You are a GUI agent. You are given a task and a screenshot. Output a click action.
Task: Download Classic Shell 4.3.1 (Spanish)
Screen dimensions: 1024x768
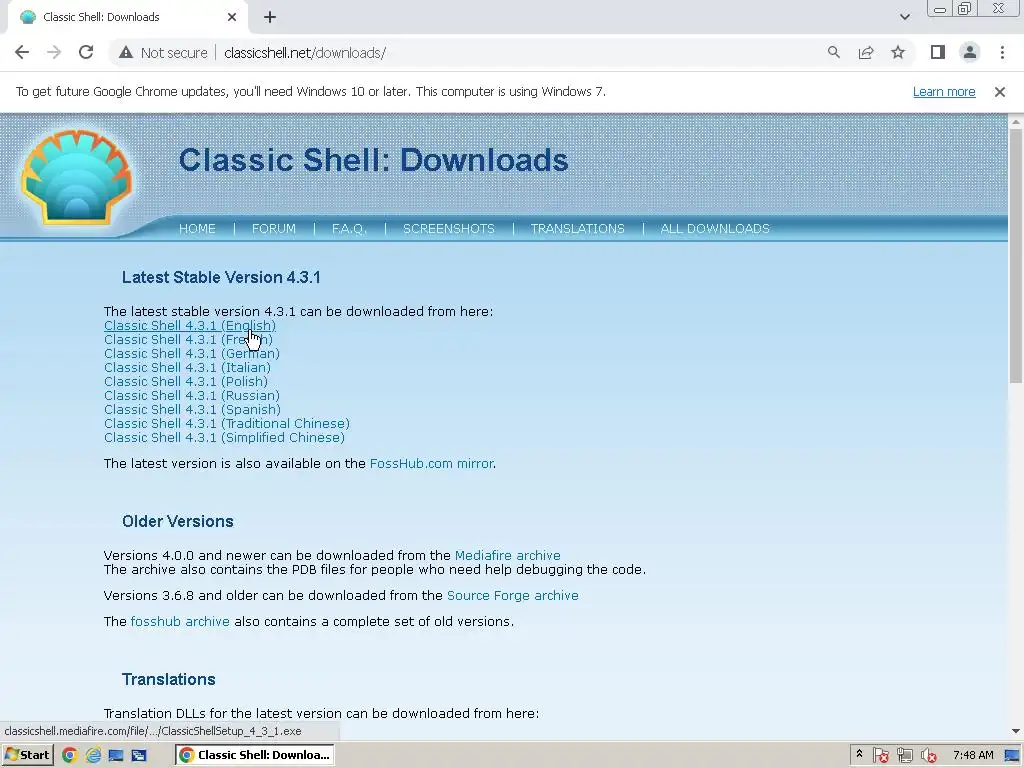(x=192, y=409)
